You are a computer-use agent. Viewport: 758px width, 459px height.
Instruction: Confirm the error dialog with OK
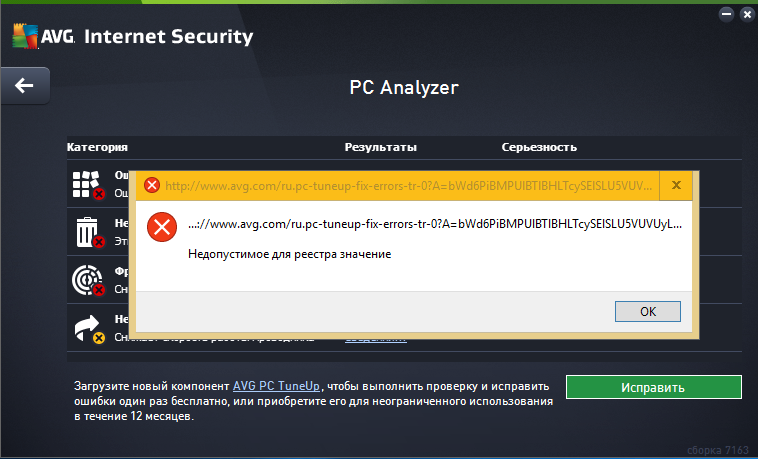pyautogui.click(x=648, y=311)
